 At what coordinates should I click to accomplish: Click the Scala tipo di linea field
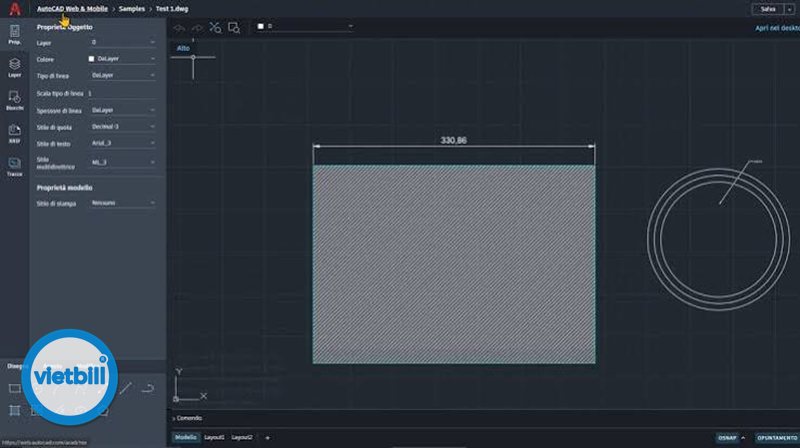click(121, 93)
